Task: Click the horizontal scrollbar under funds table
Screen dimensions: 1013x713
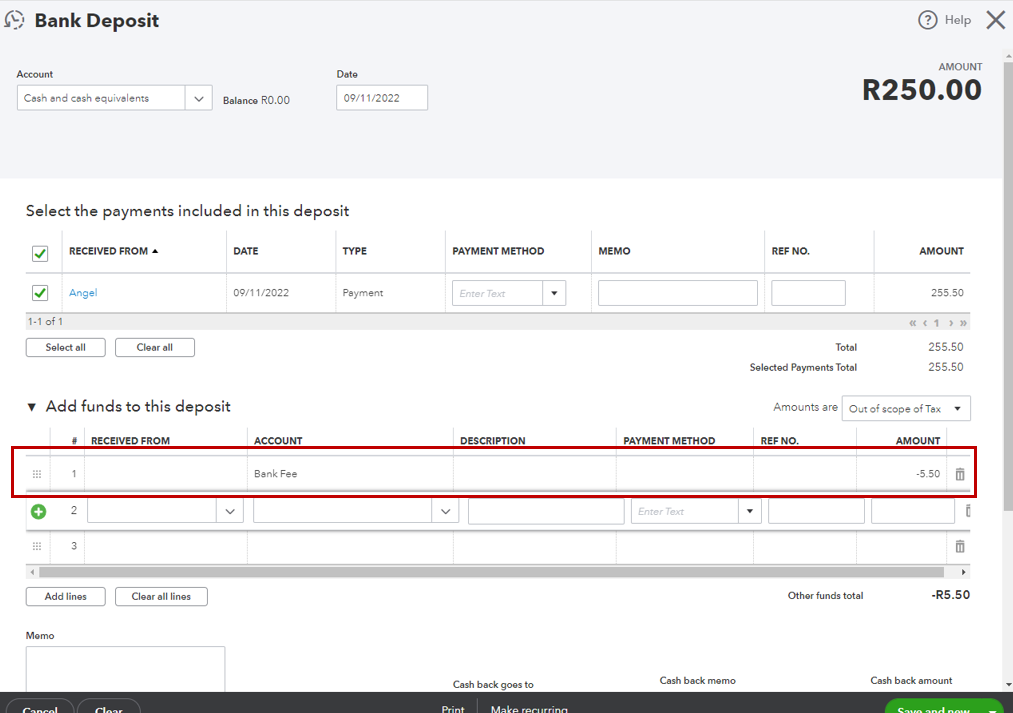Action: 490,572
